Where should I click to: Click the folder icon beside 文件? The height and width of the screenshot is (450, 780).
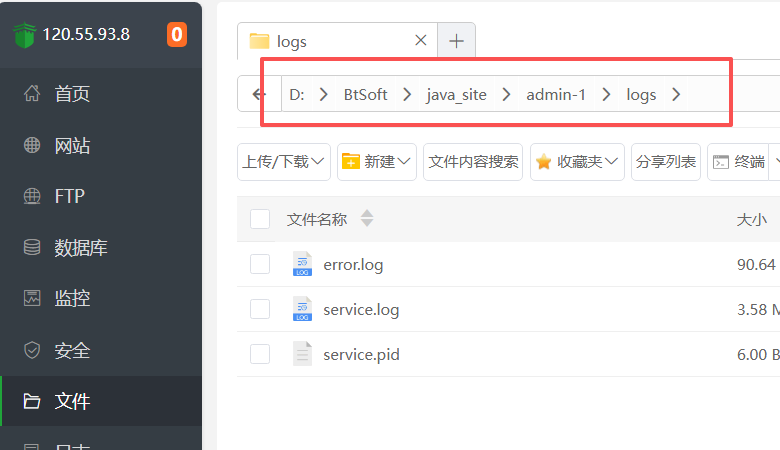[x=32, y=401]
